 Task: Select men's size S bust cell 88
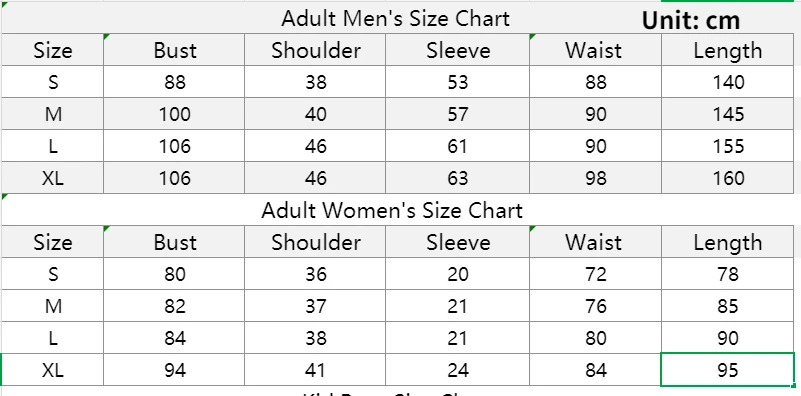pyautogui.click(x=174, y=82)
